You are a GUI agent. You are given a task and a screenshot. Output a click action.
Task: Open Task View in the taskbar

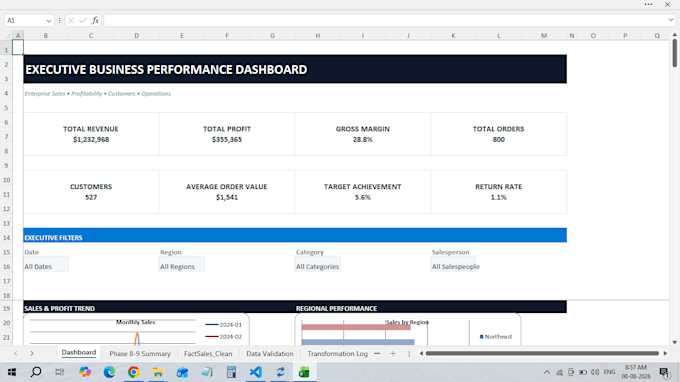[x=60, y=372]
